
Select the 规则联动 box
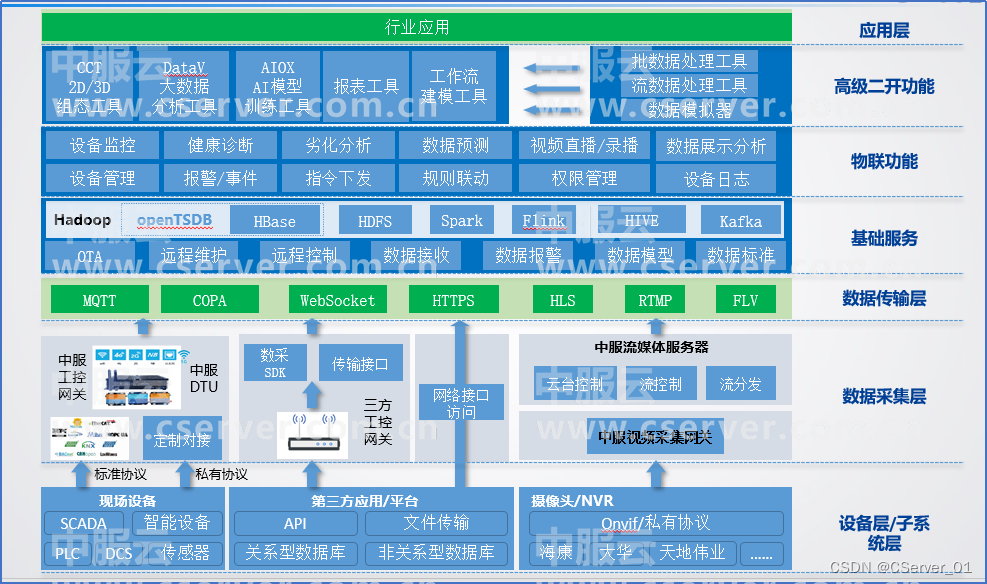pos(456,178)
